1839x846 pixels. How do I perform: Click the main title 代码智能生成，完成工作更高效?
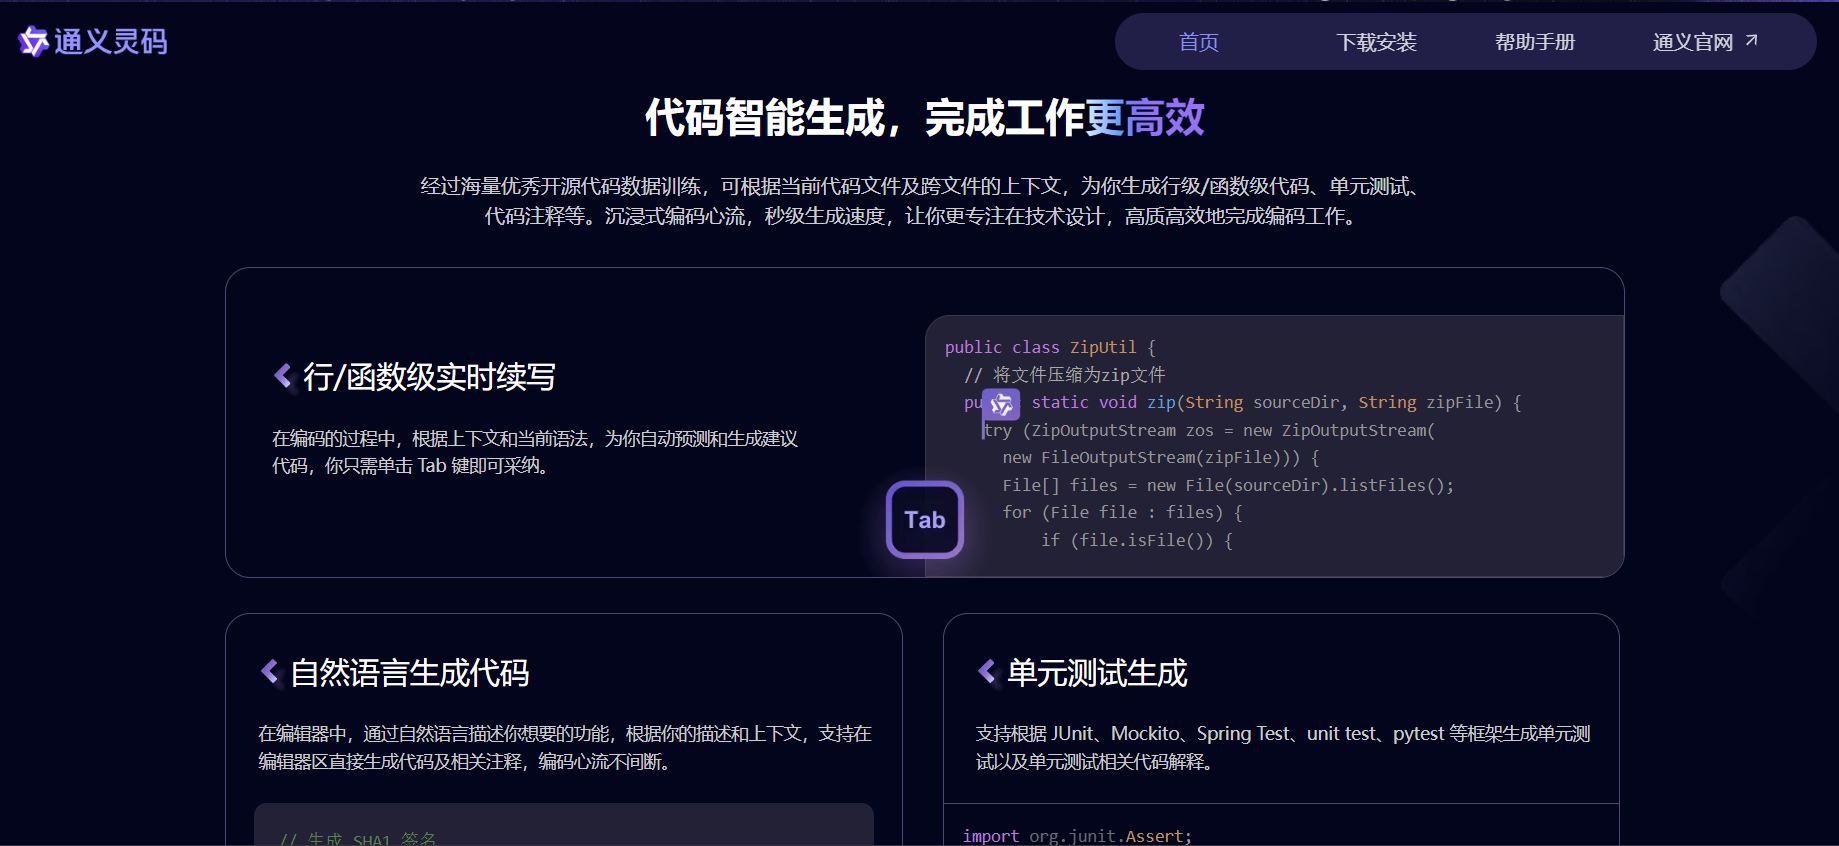[x=924, y=118]
